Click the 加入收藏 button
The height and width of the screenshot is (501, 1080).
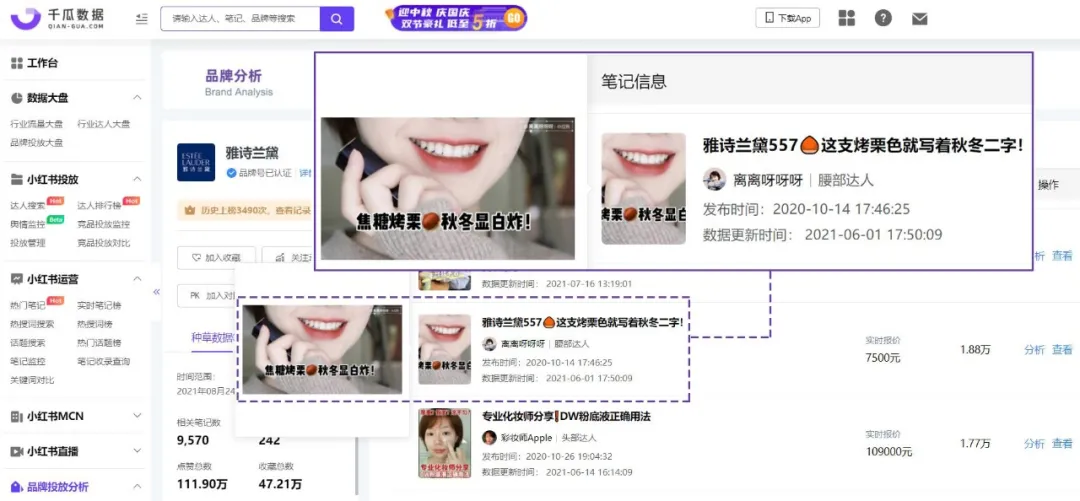pyautogui.click(x=216, y=257)
